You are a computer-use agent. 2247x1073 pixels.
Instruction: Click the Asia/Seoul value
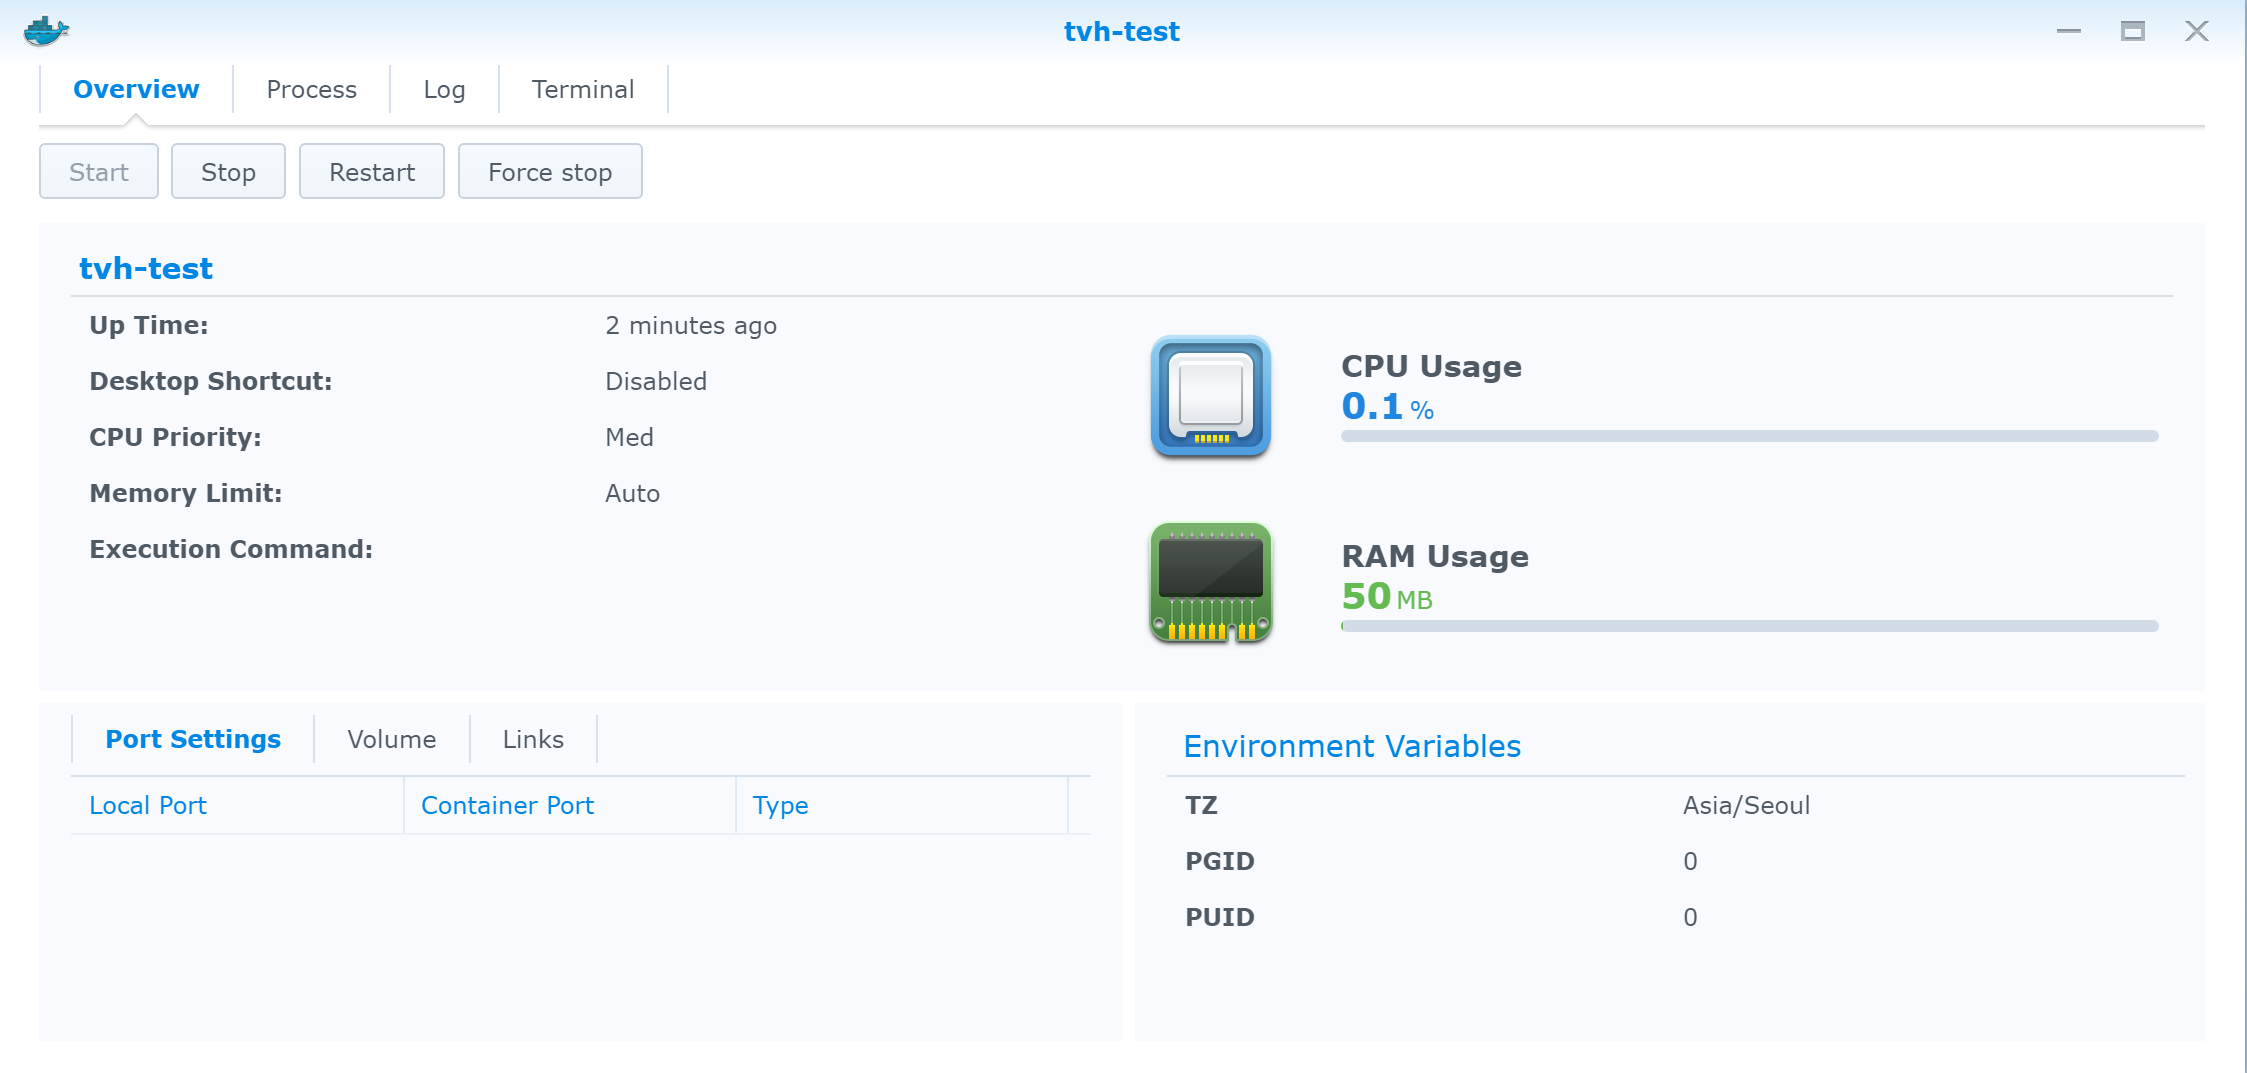click(x=1746, y=805)
